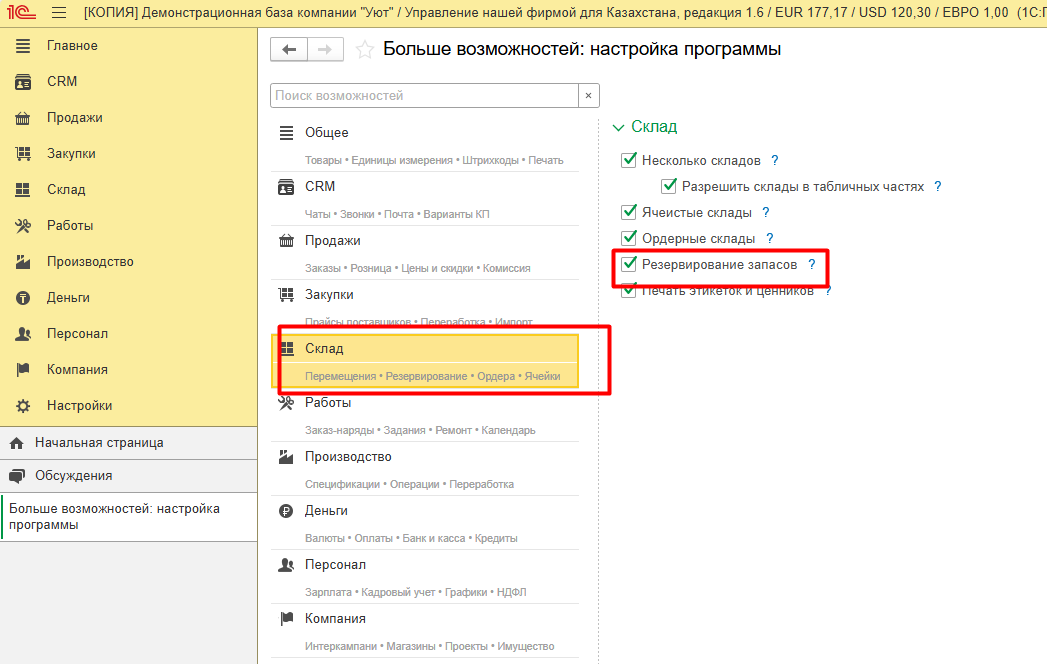Screen dimensions: 1047x664
Task: Toggle the Несколько складов checkbox
Action: pyautogui.click(x=629, y=160)
